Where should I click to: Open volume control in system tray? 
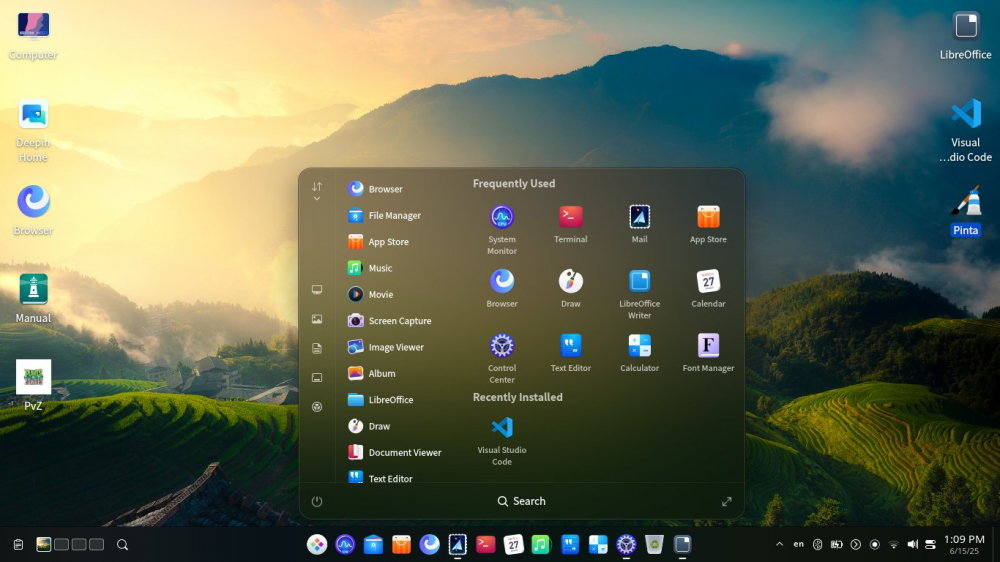coord(913,544)
